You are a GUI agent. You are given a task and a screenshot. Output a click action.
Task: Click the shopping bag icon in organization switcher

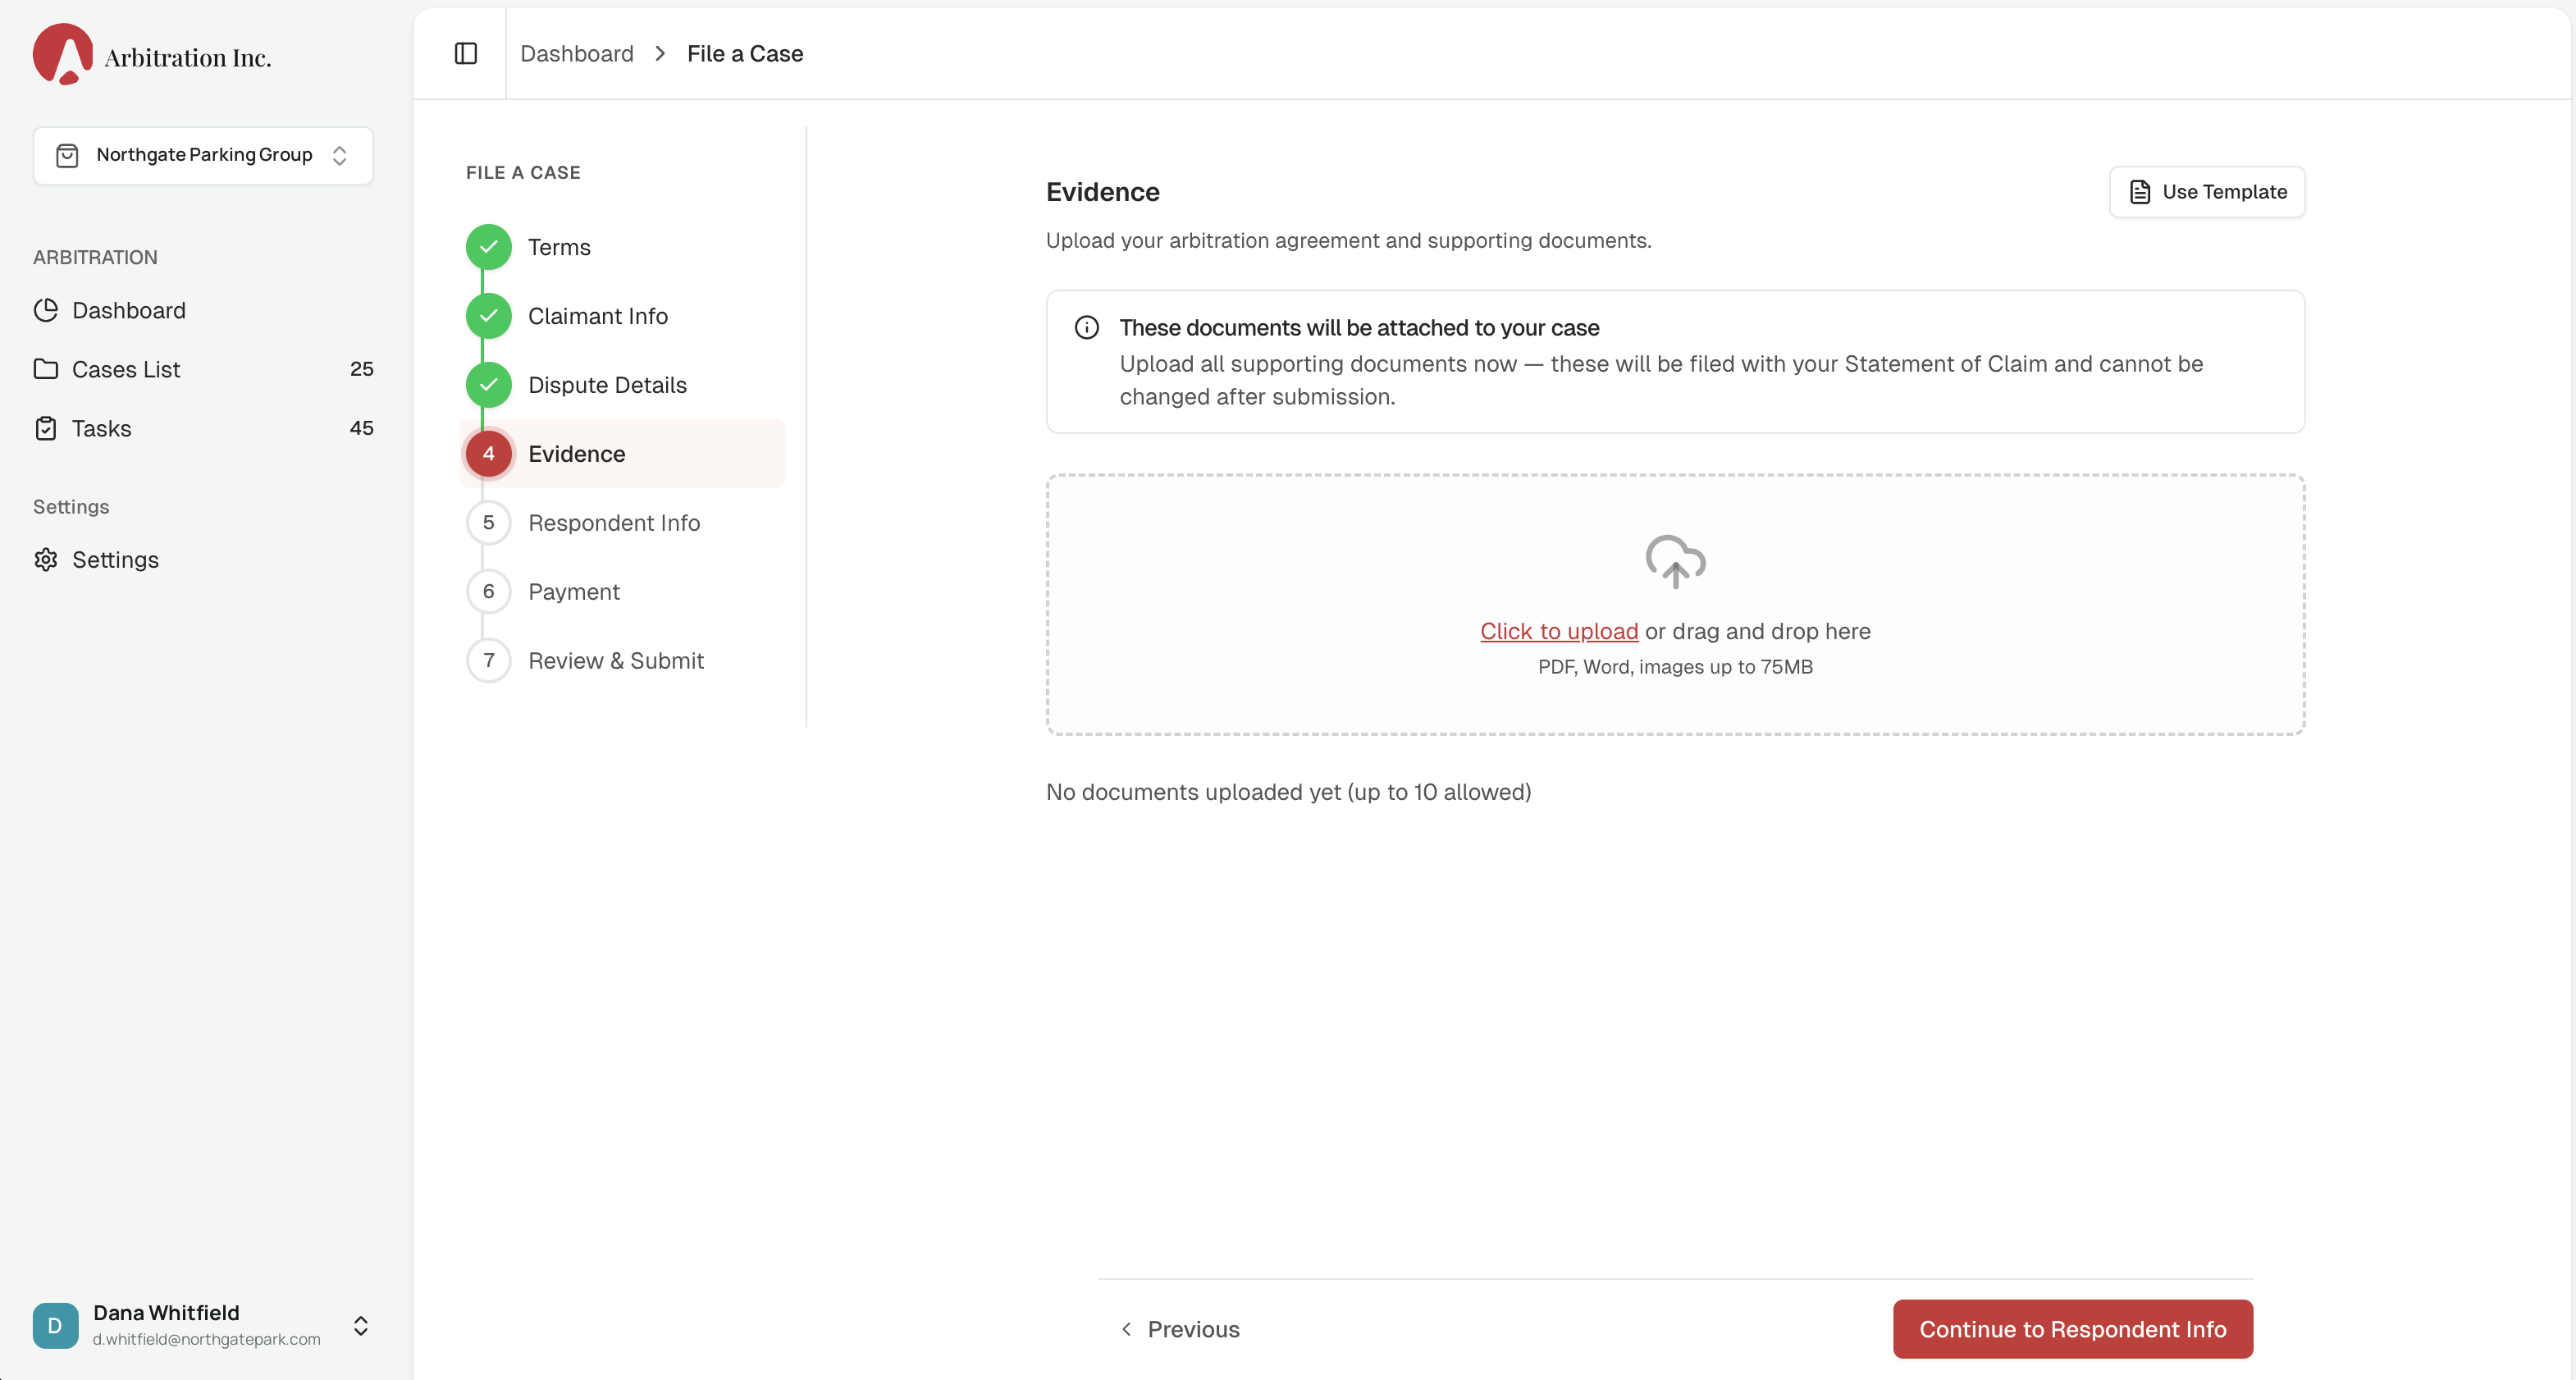coord(67,155)
